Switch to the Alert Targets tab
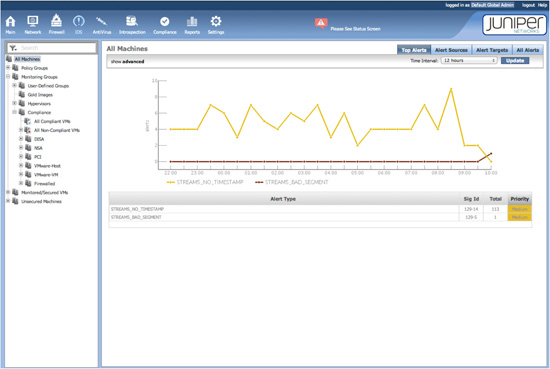550x369 pixels. pyautogui.click(x=492, y=50)
